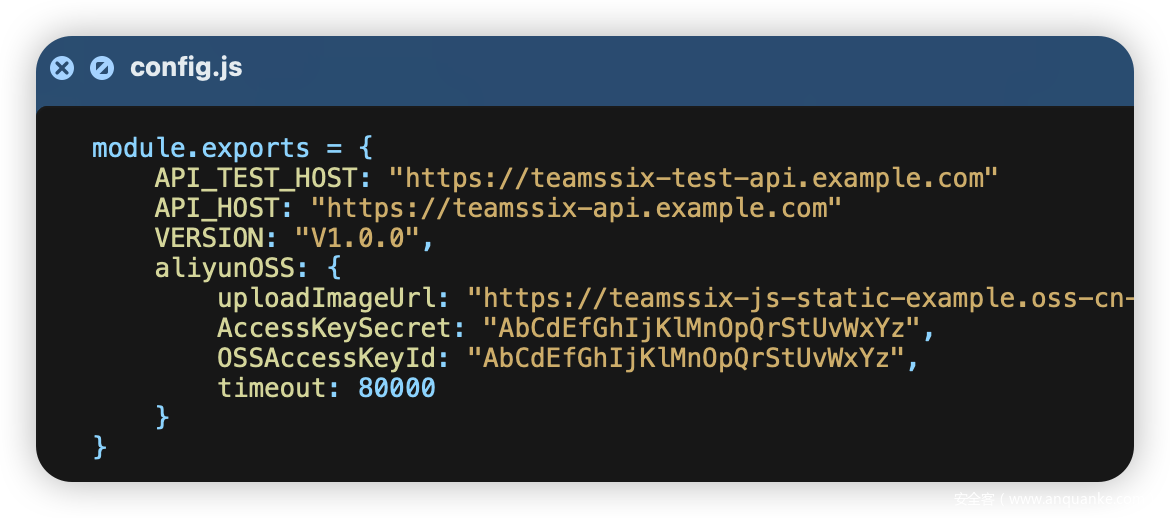The image size is (1170, 518).
Task: Click the final closing brace of module.exports
Action: coord(100,446)
